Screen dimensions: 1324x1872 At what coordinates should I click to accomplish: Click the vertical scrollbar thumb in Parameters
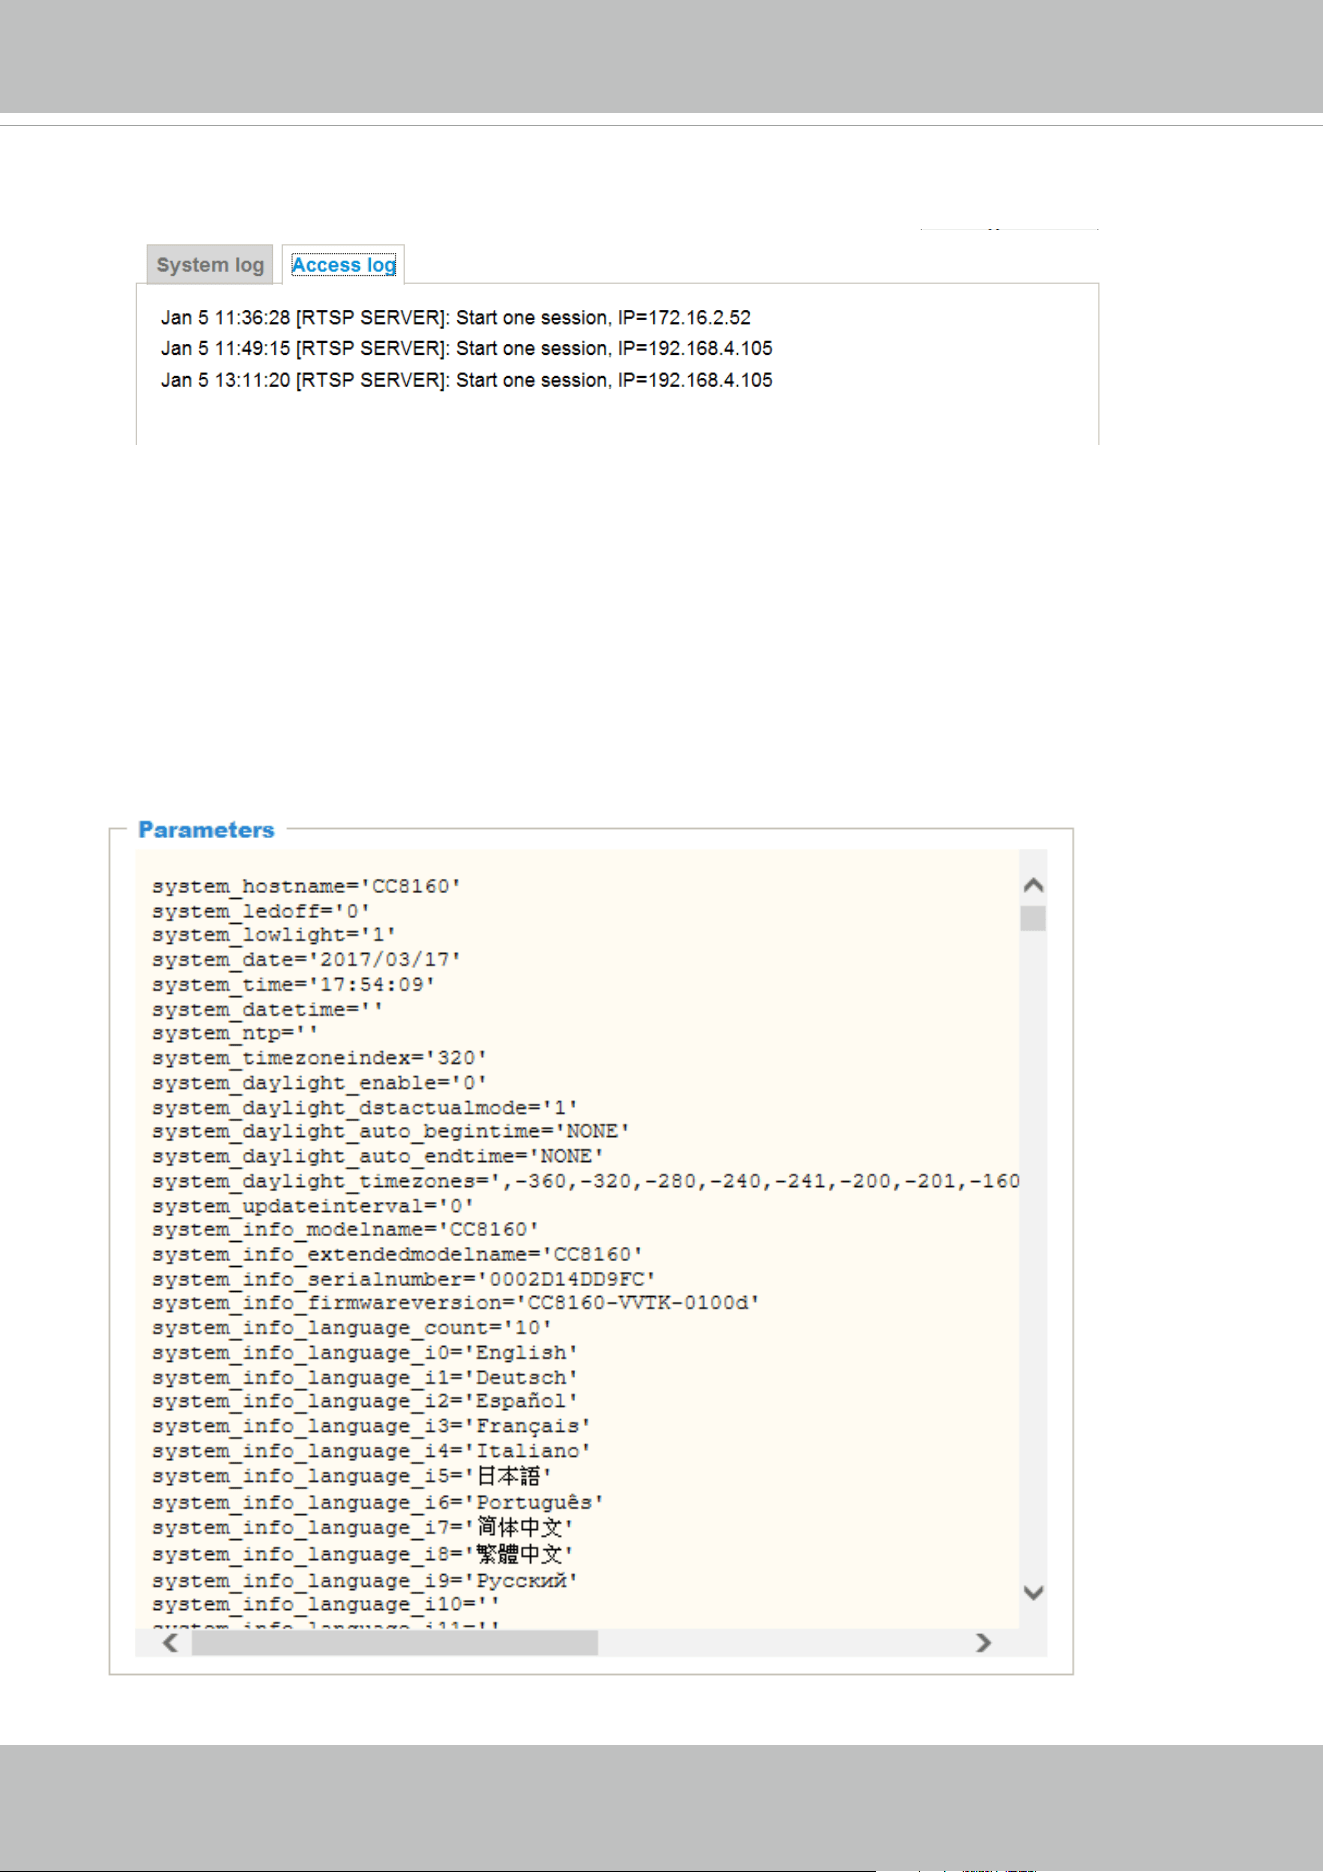(x=1034, y=918)
